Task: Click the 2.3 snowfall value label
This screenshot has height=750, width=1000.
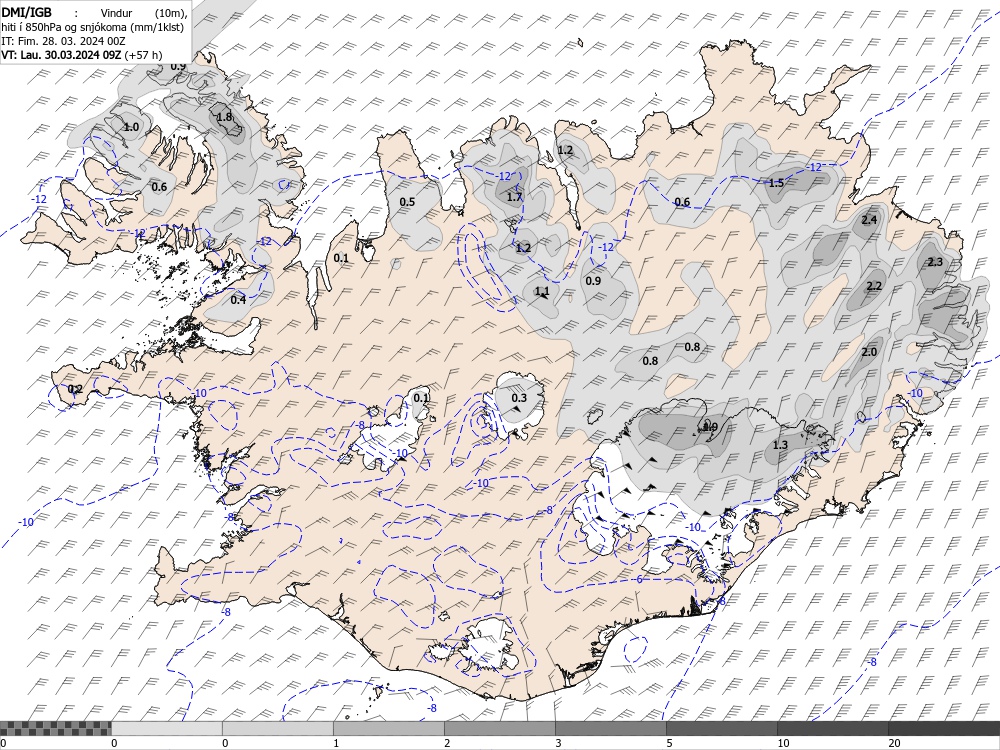Action: tap(935, 262)
